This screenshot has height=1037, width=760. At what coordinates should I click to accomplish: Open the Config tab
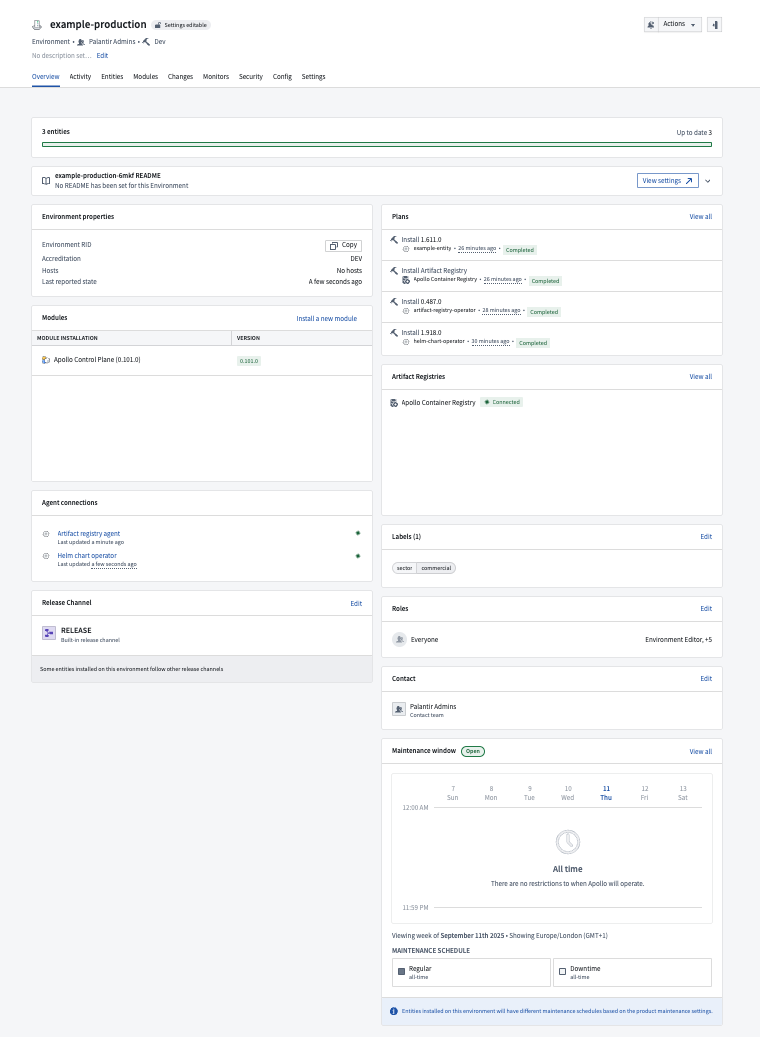(282, 77)
